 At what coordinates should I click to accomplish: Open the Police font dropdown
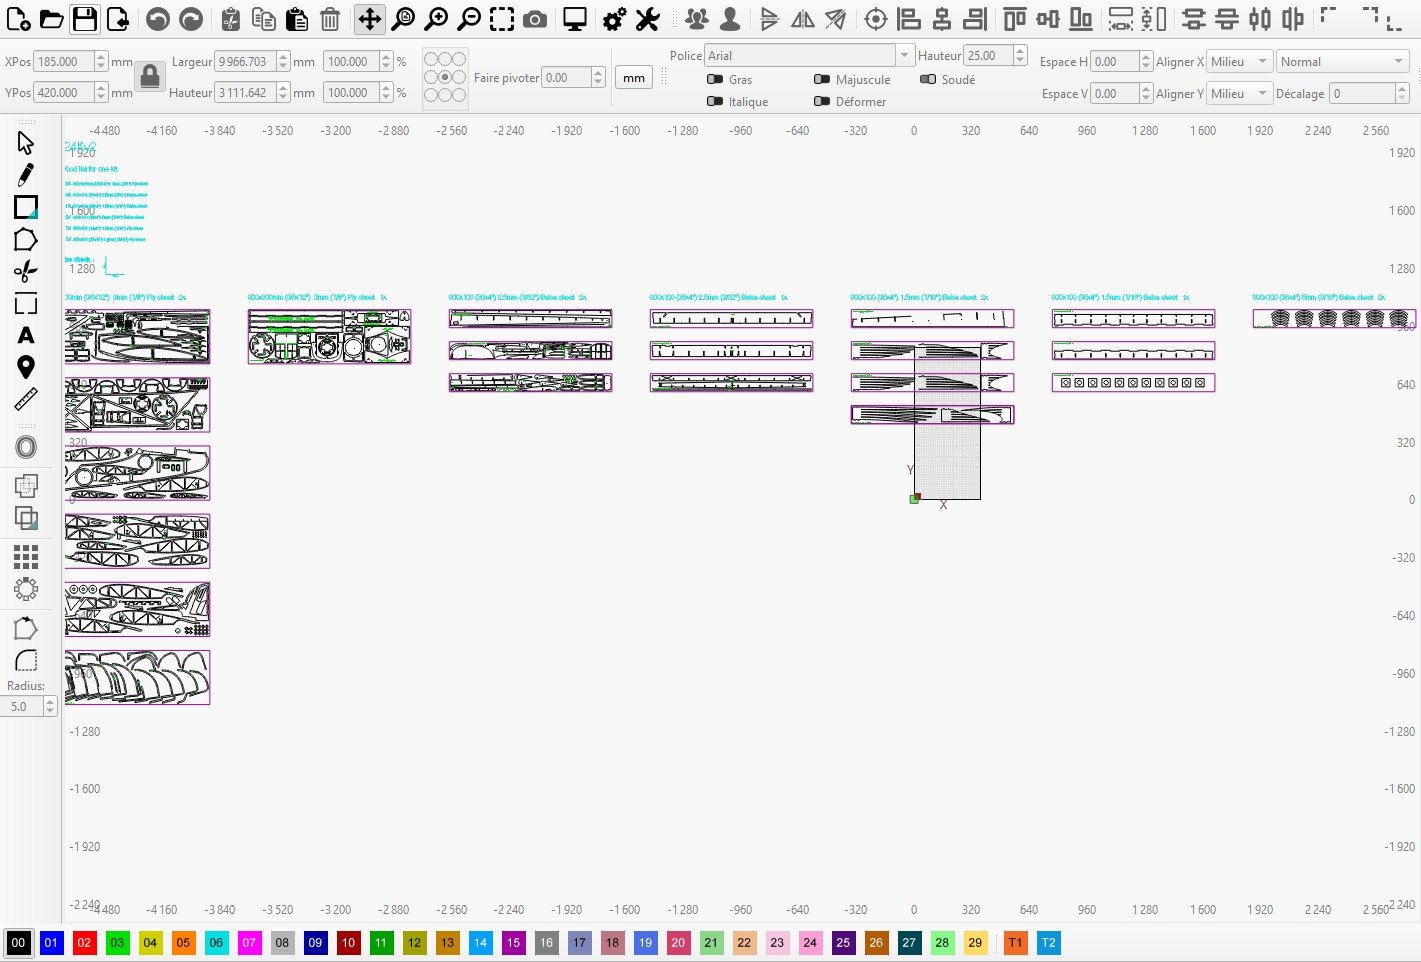coord(808,56)
